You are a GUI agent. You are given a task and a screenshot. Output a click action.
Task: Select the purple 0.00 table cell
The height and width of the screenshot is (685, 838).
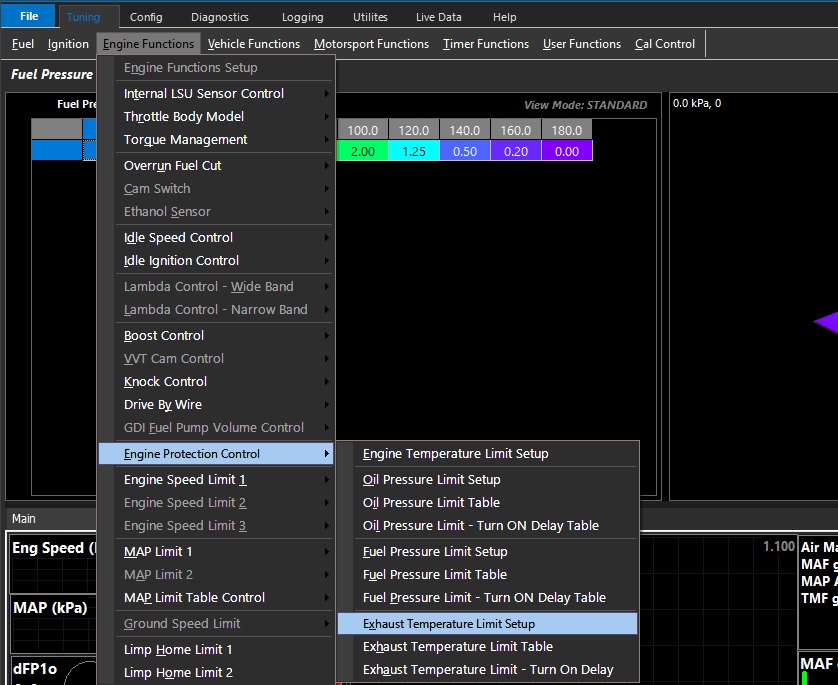click(566, 151)
